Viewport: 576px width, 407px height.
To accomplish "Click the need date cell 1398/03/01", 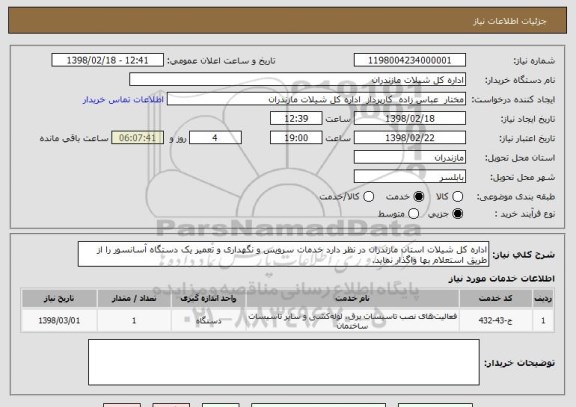I will 59,321.
